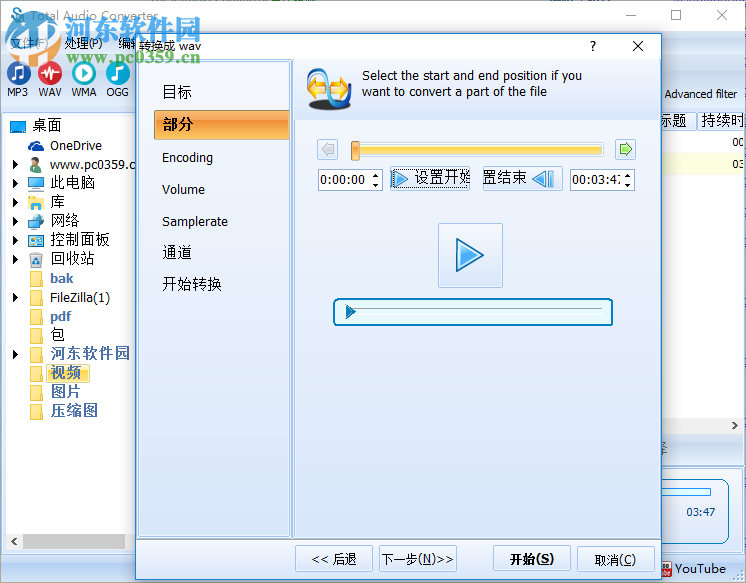Select the 此电脑 tree item
The width and height of the screenshot is (746, 583).
pyautogui.click(x=72, y=183)
